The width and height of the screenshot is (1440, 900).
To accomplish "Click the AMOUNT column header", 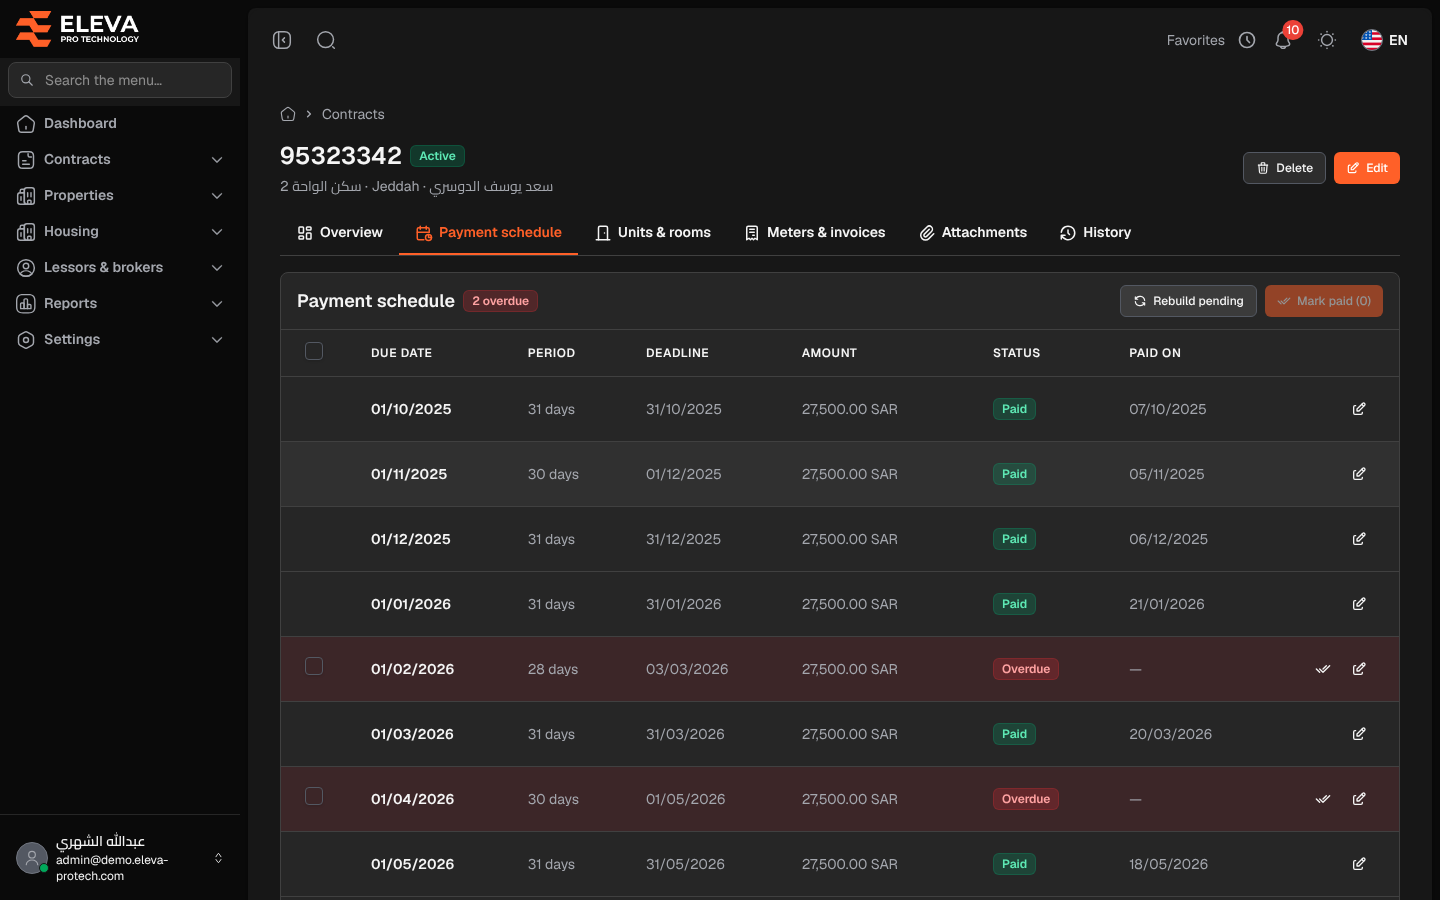I will (x=829, y=353).
